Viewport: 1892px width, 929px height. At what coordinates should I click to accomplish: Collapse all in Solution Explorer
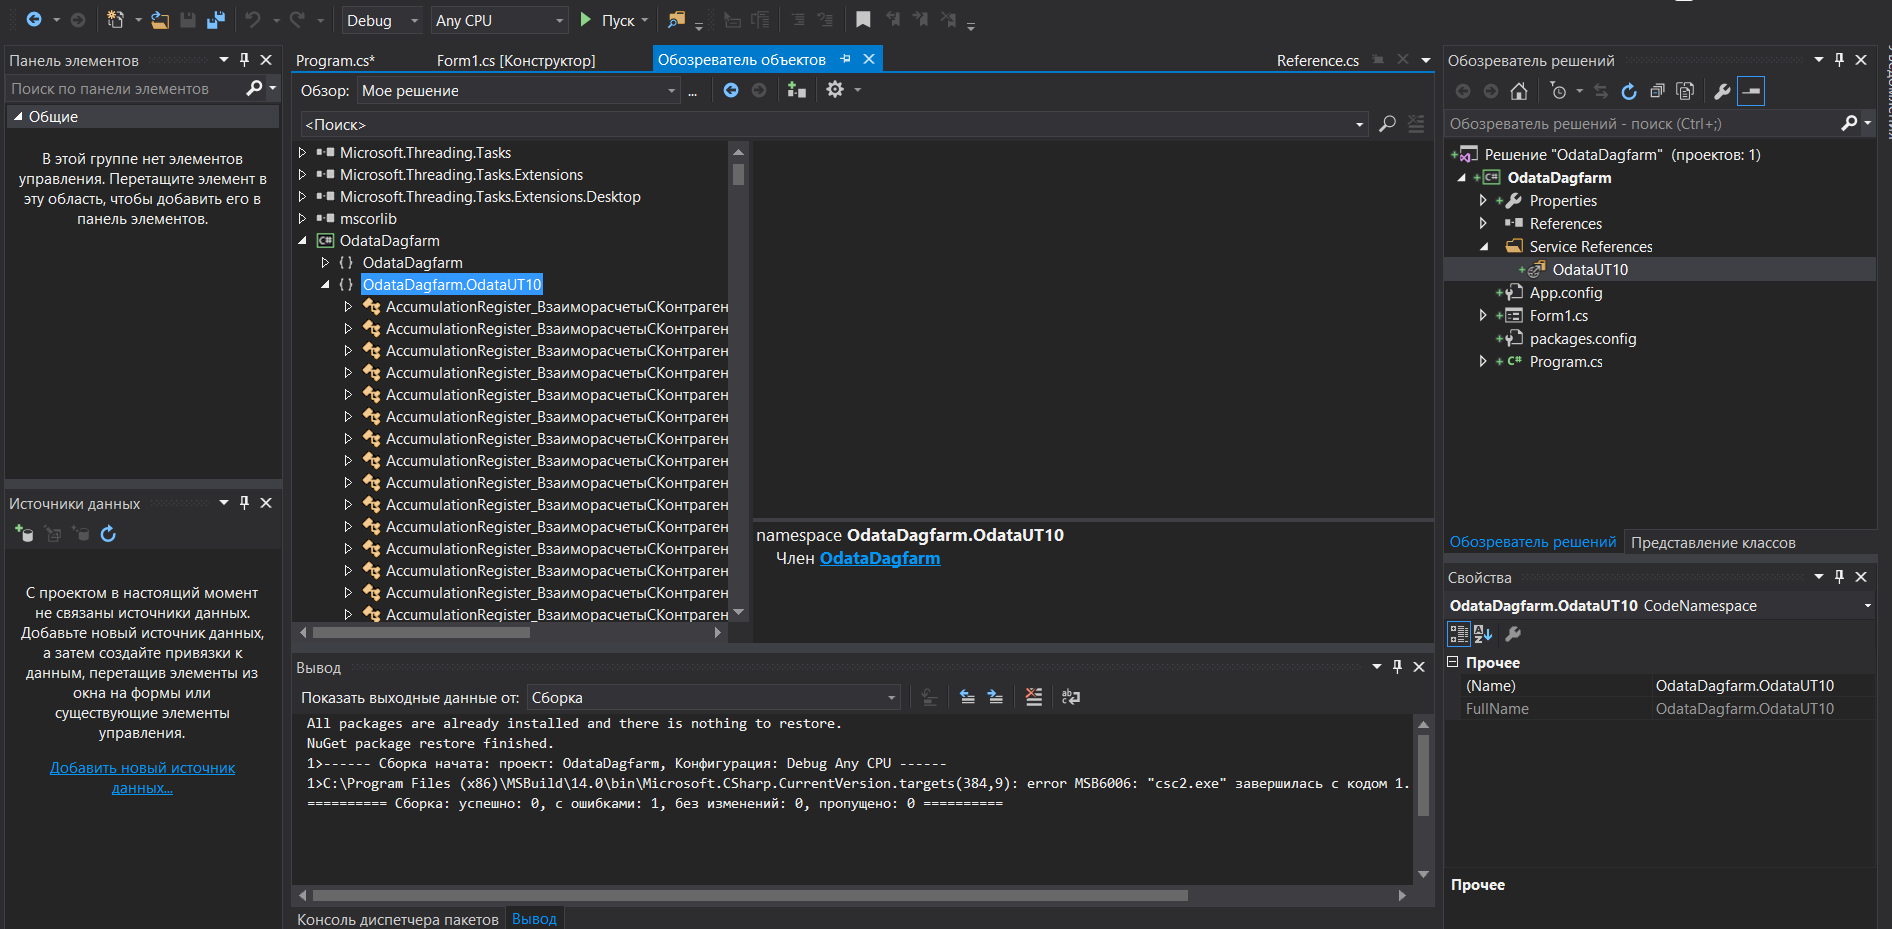pyautogui.click(x=1657, y=91)
